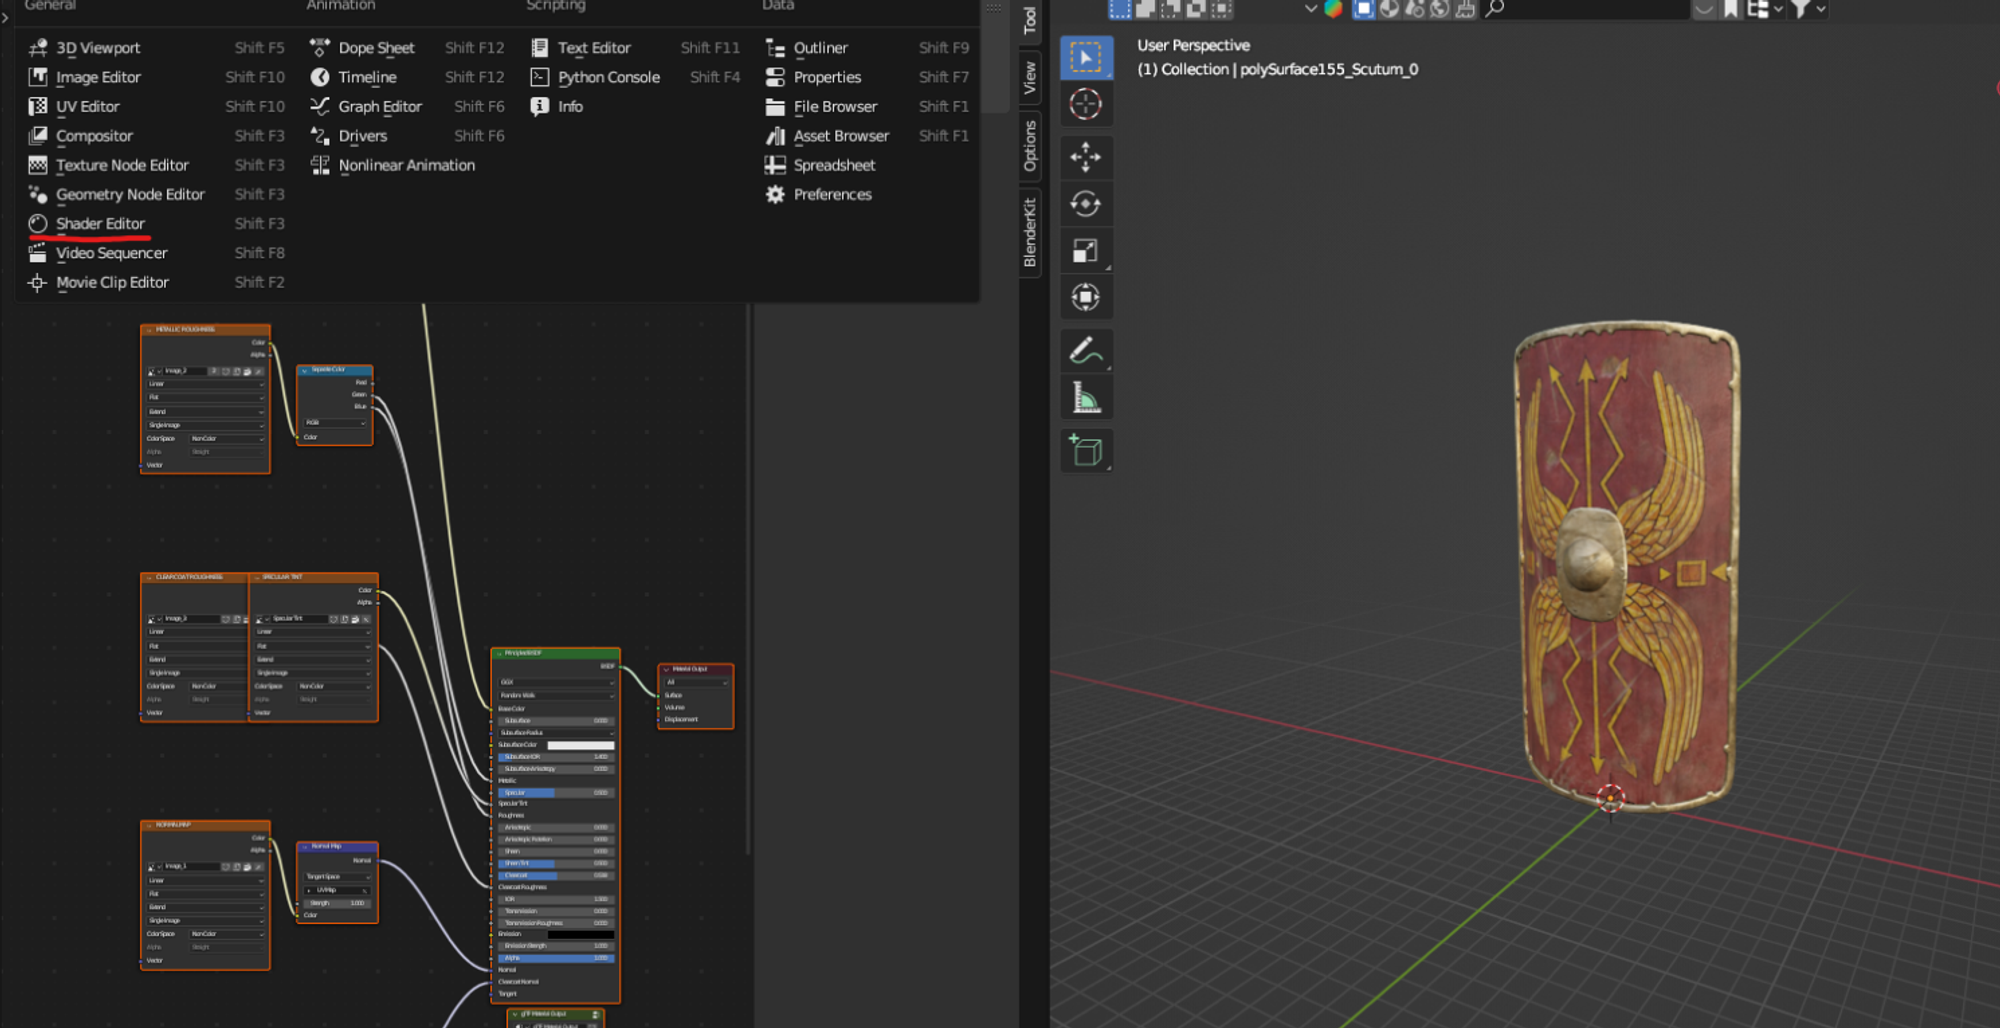Click the bookmark icon in the header
This screenshot has width=2000, height=1028.
(x=1731, y=9)
